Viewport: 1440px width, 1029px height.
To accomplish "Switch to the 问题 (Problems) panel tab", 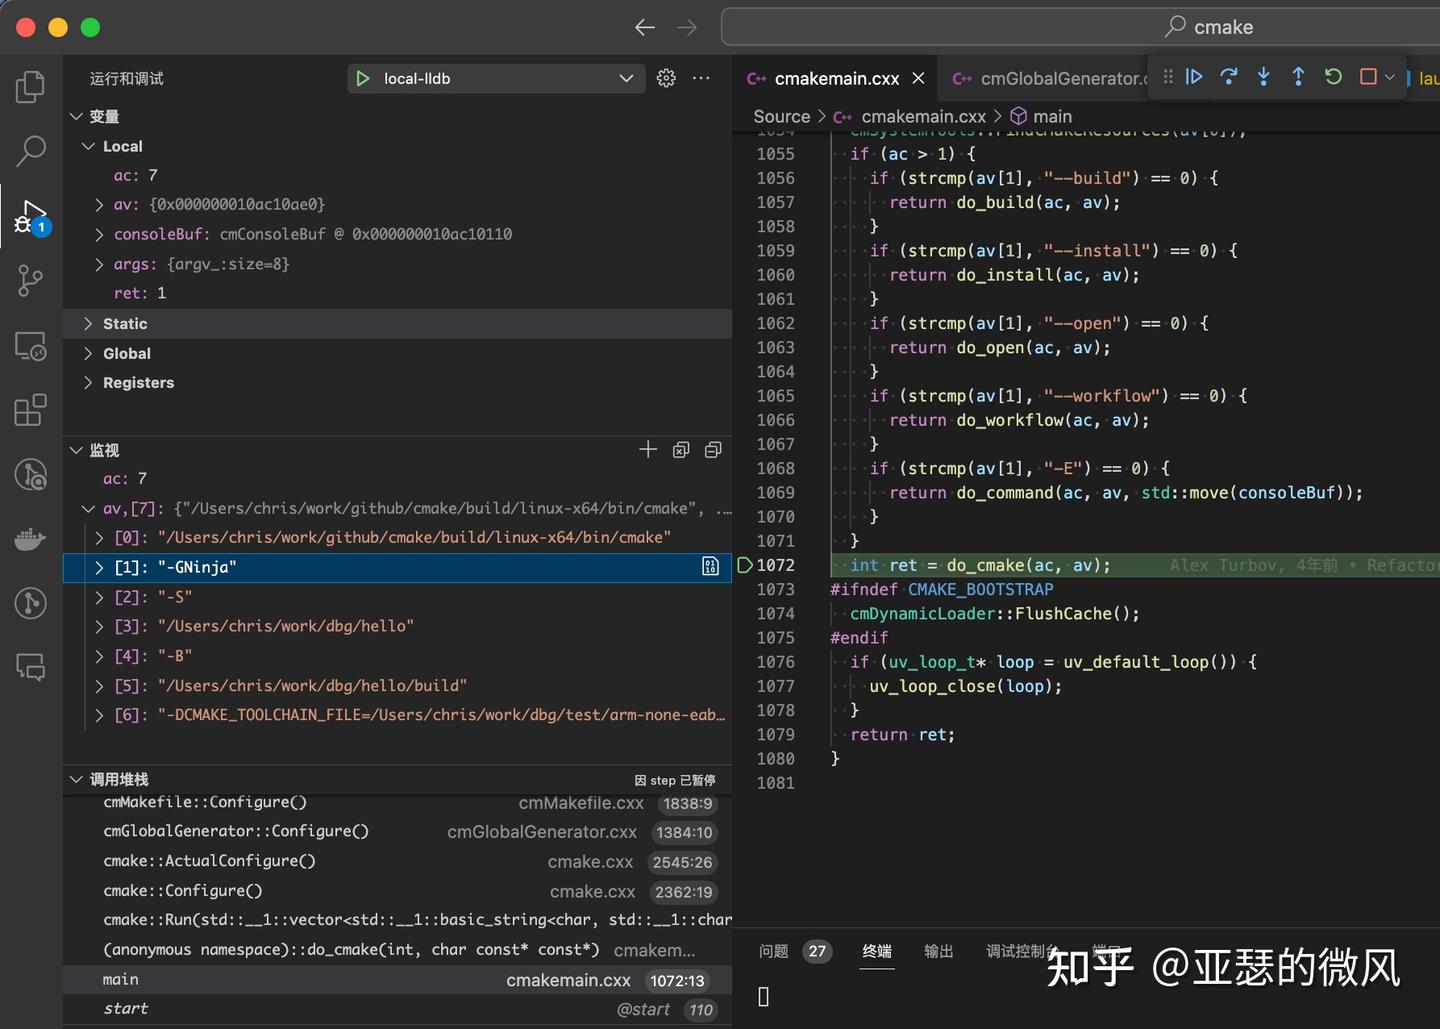I will (x=774, y=951).
